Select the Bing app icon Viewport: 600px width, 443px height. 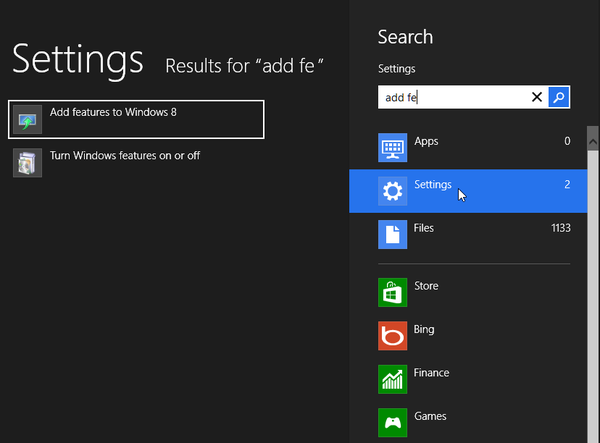tap(392, 336)
